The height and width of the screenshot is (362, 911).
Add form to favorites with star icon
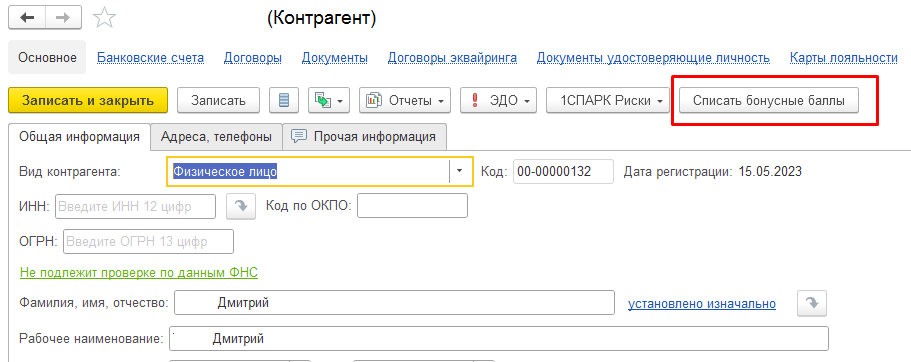(105, 18)
